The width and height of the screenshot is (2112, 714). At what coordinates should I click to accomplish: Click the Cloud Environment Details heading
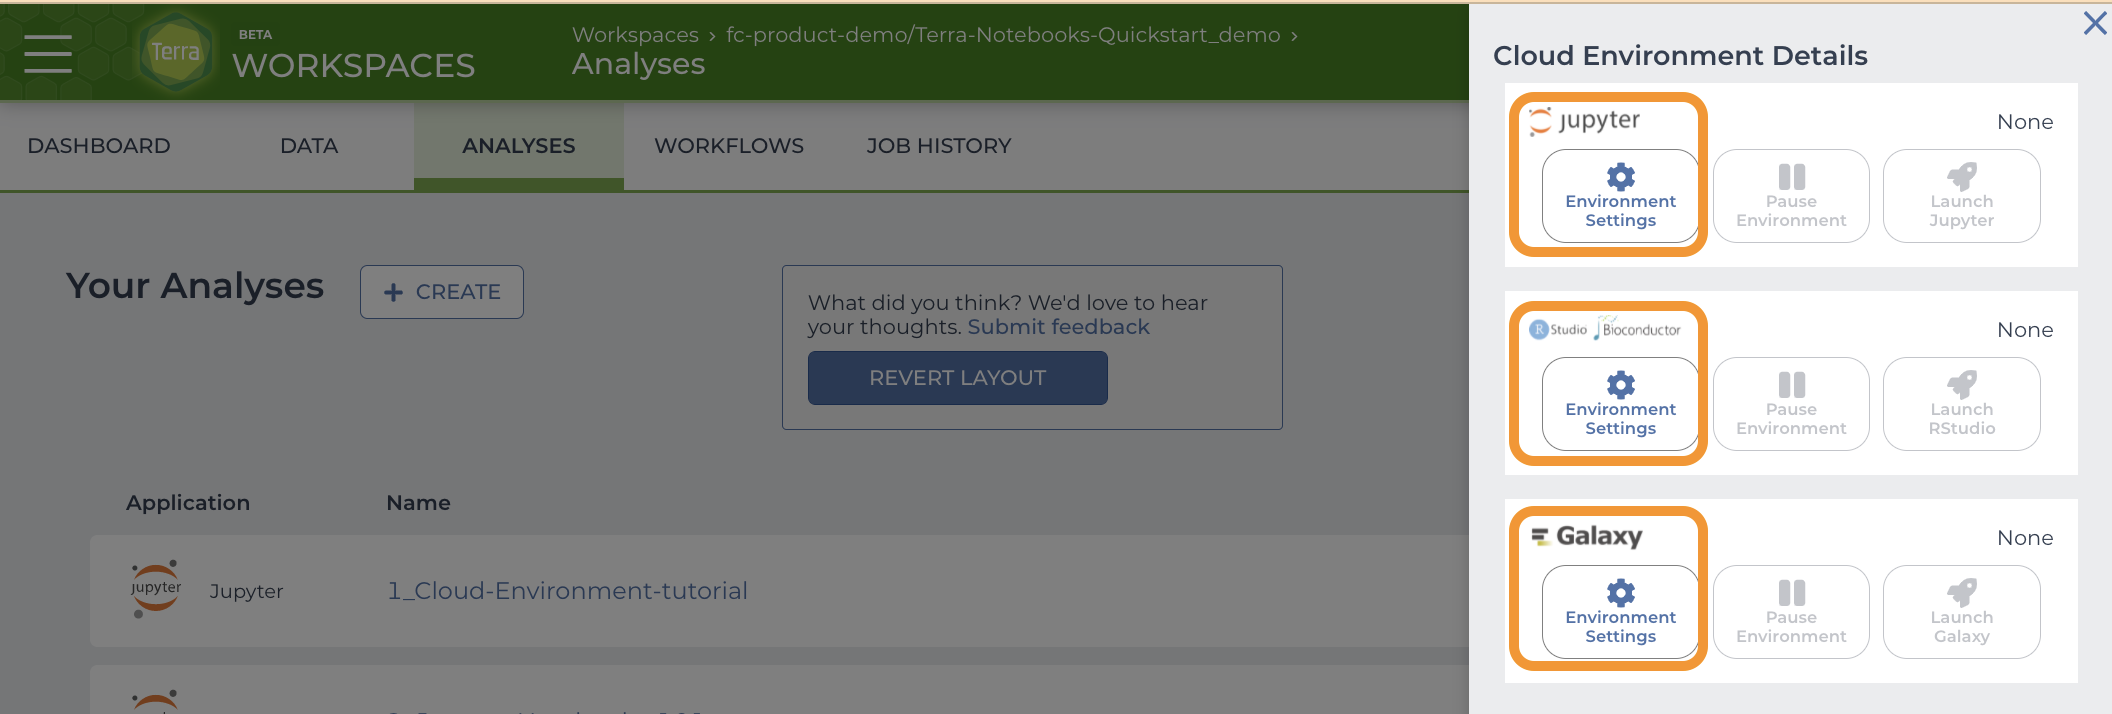point(1680,56)
